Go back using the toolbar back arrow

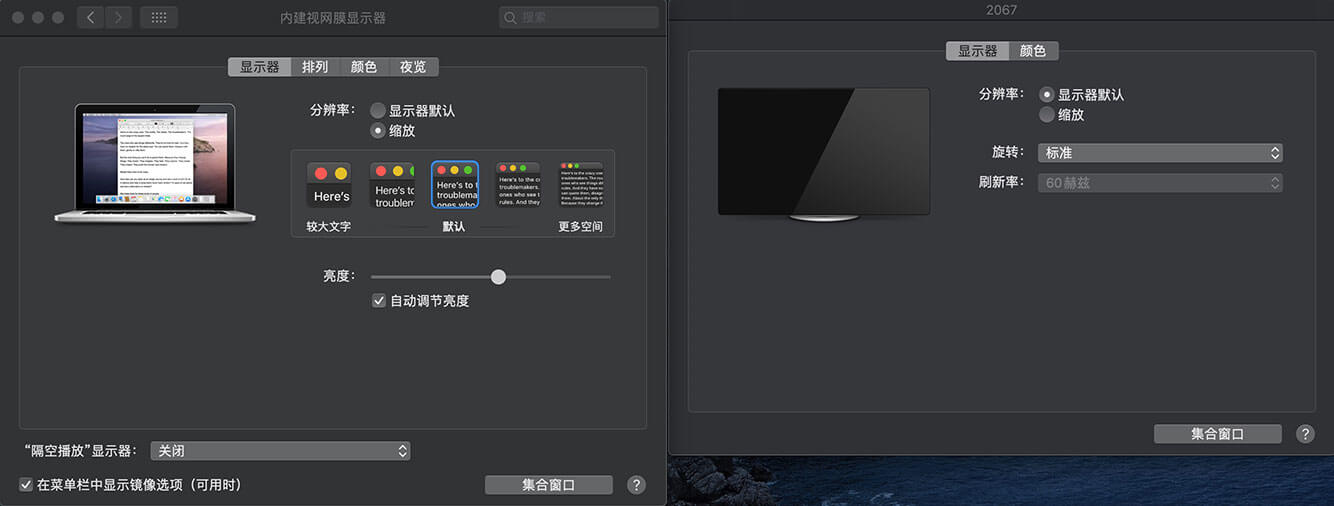[x=91, y=17]
